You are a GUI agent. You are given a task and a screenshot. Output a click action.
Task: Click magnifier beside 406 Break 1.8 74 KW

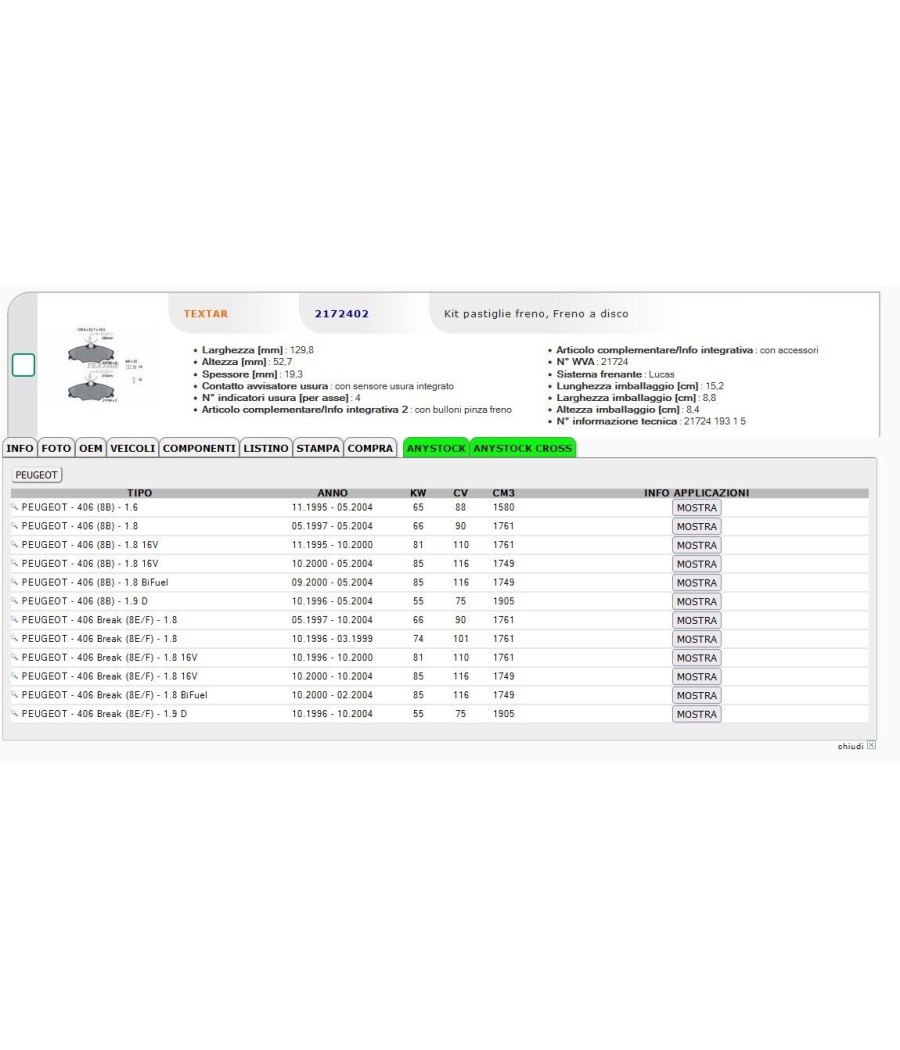15,639
